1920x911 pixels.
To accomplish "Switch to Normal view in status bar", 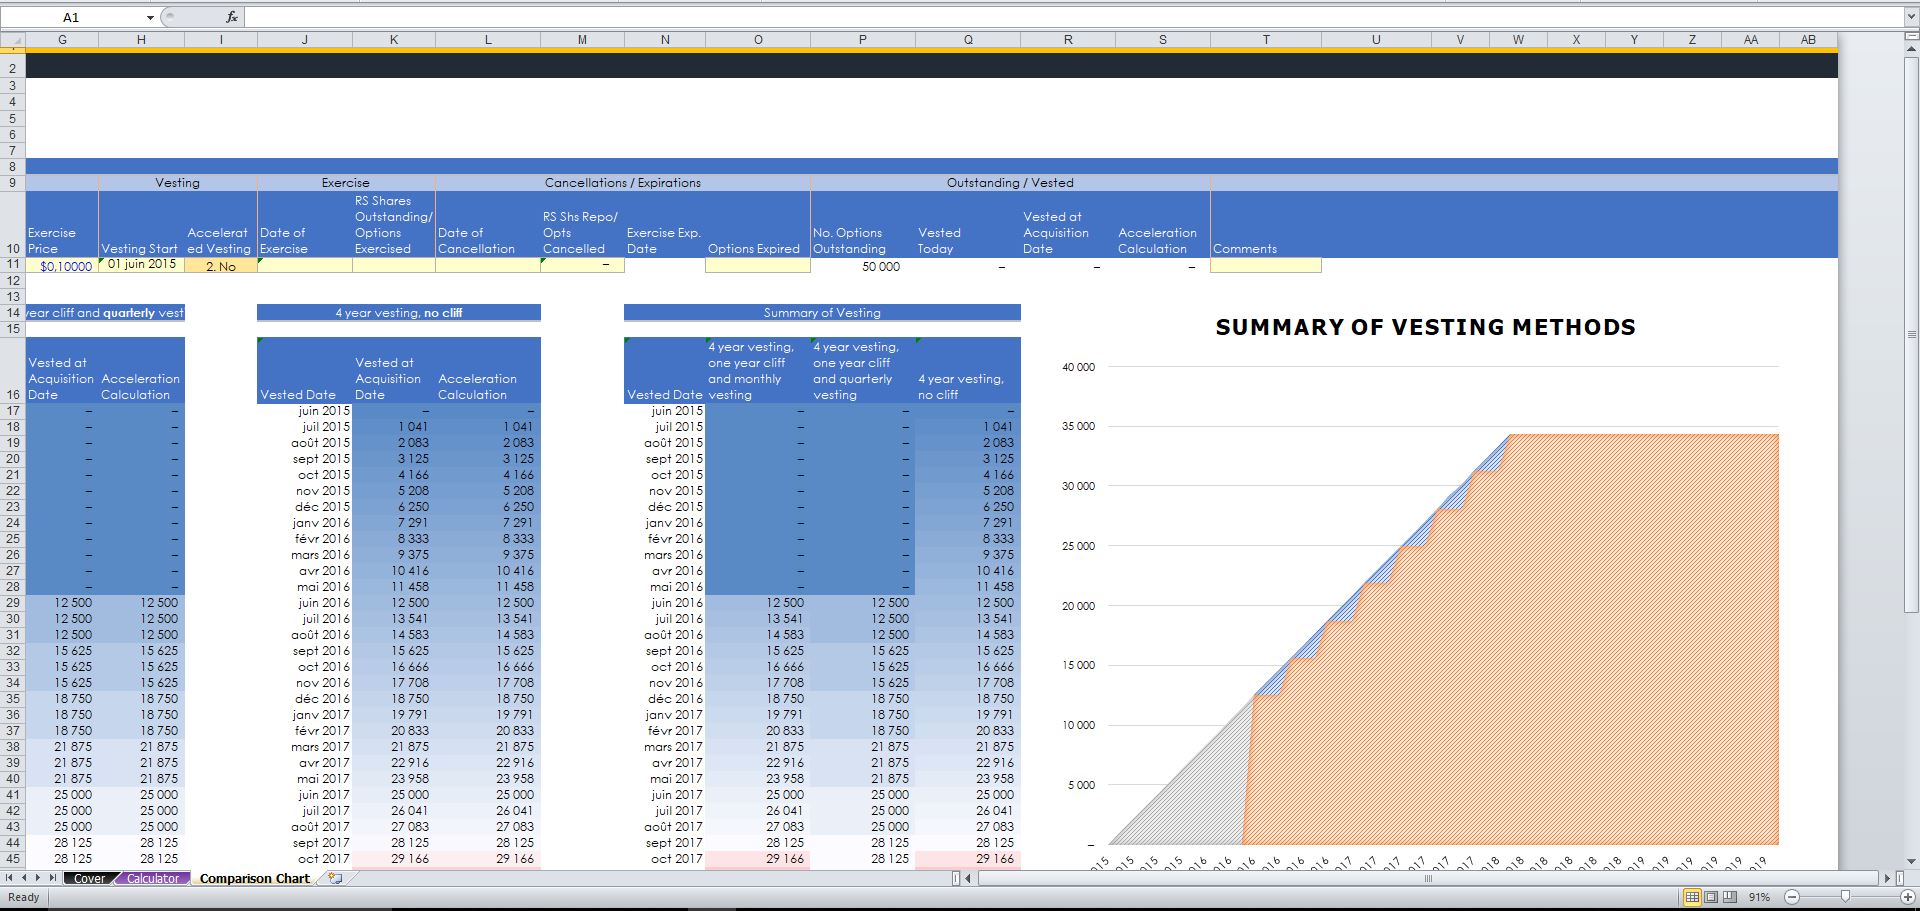I will tap(1692, 897).
